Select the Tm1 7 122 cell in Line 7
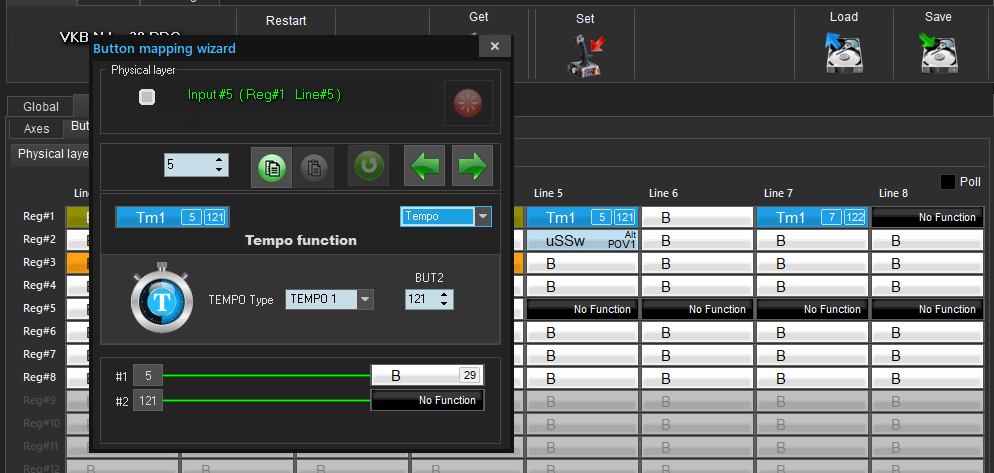This screenshot has height=473, width=994. pos(812,217)
